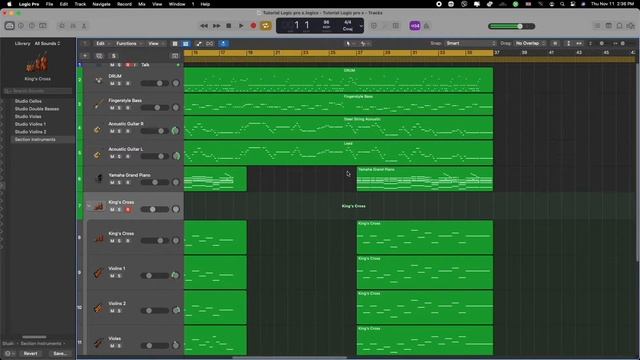Disable record on King's Cross stack track
Viewport: 640px width, 360px height.
128,209
